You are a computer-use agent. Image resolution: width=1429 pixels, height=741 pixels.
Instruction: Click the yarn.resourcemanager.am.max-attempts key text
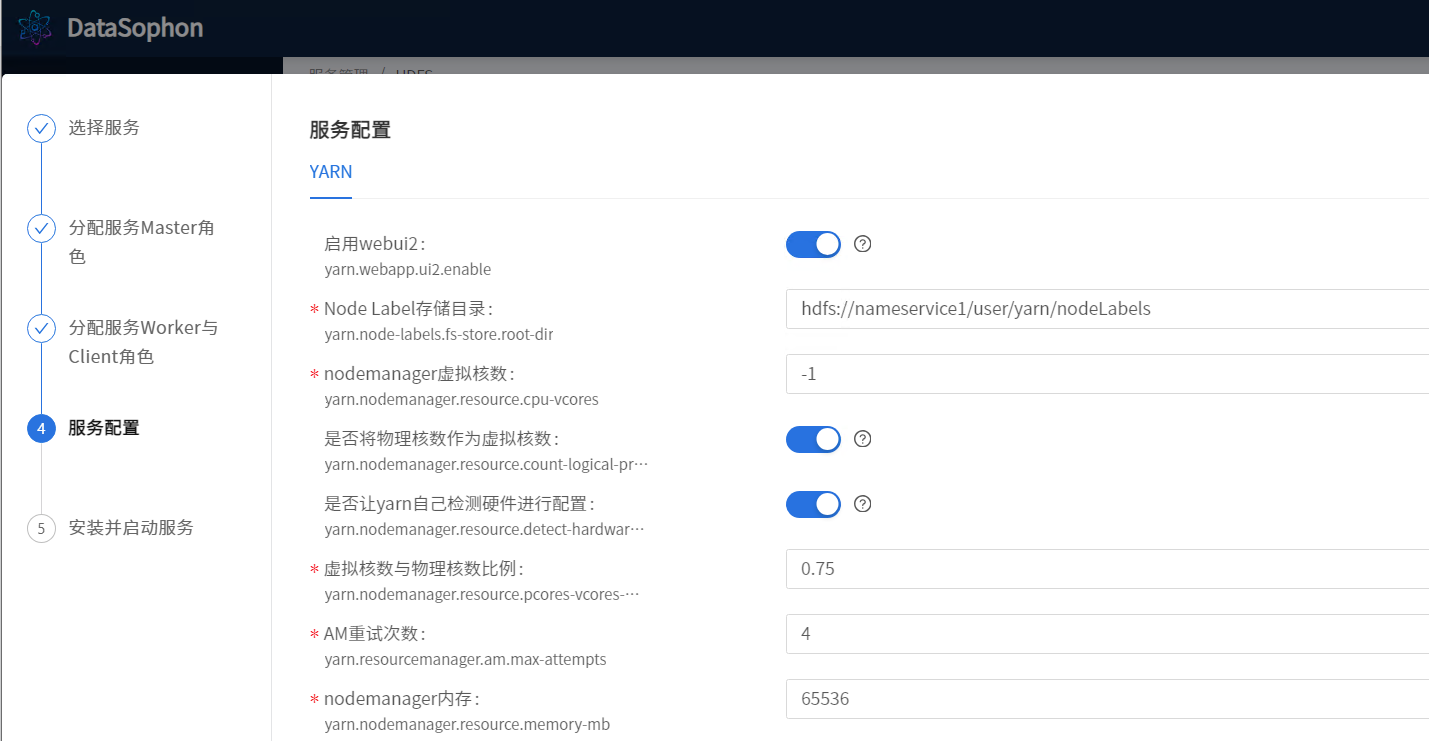(x=466, y=660)
